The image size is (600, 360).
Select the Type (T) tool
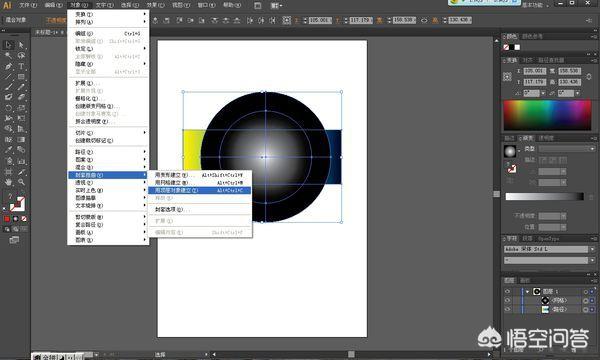pos(21,66)
